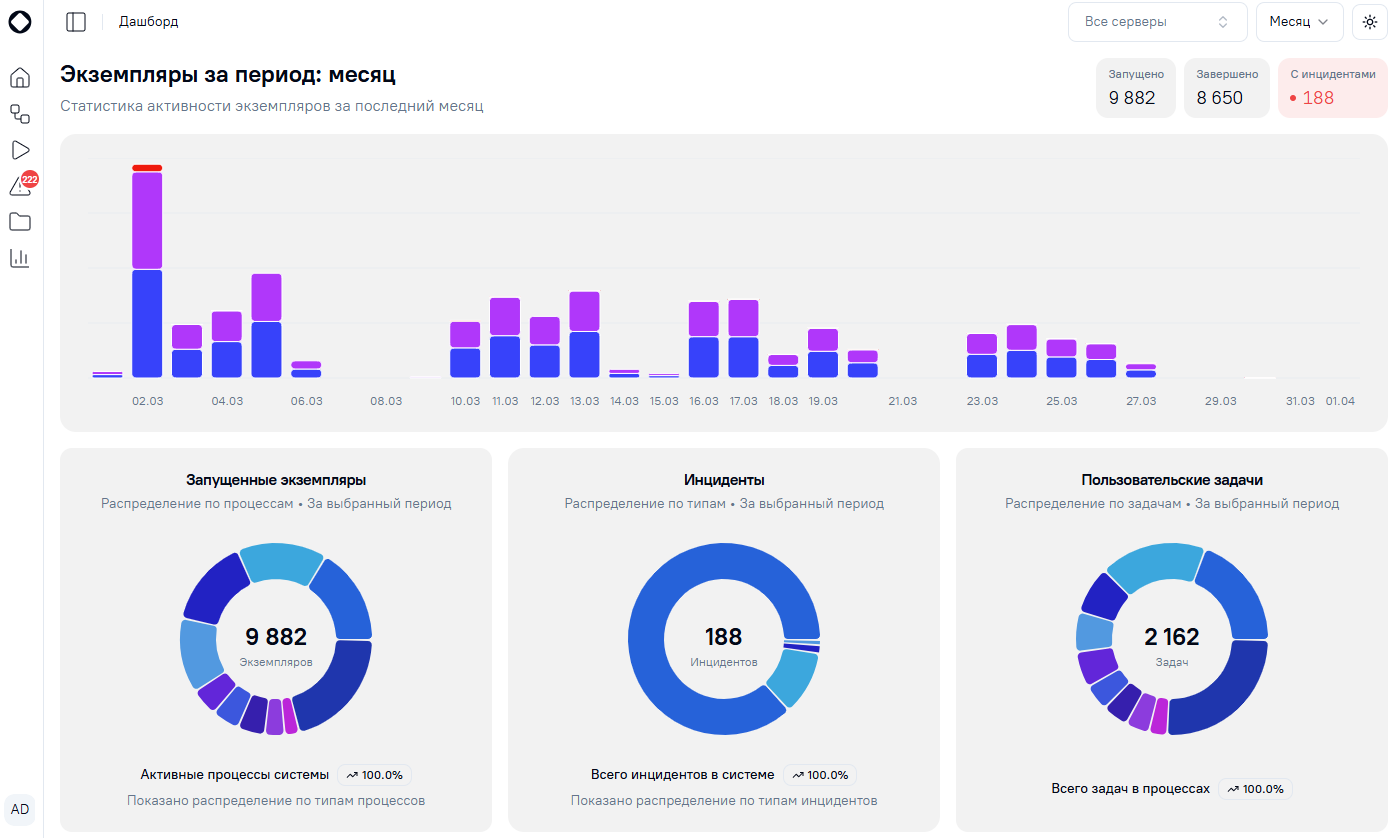1398x838 pixels.
Task: Open the bar chart statistics sidebar icon
Action: tap(20, 258)
